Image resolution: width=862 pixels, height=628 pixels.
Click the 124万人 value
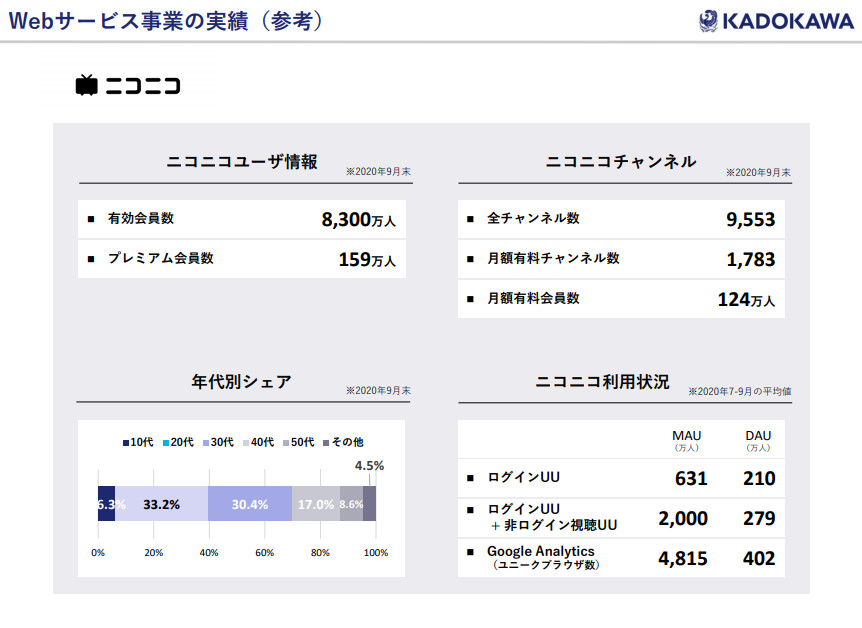click(x=747, y=300)
